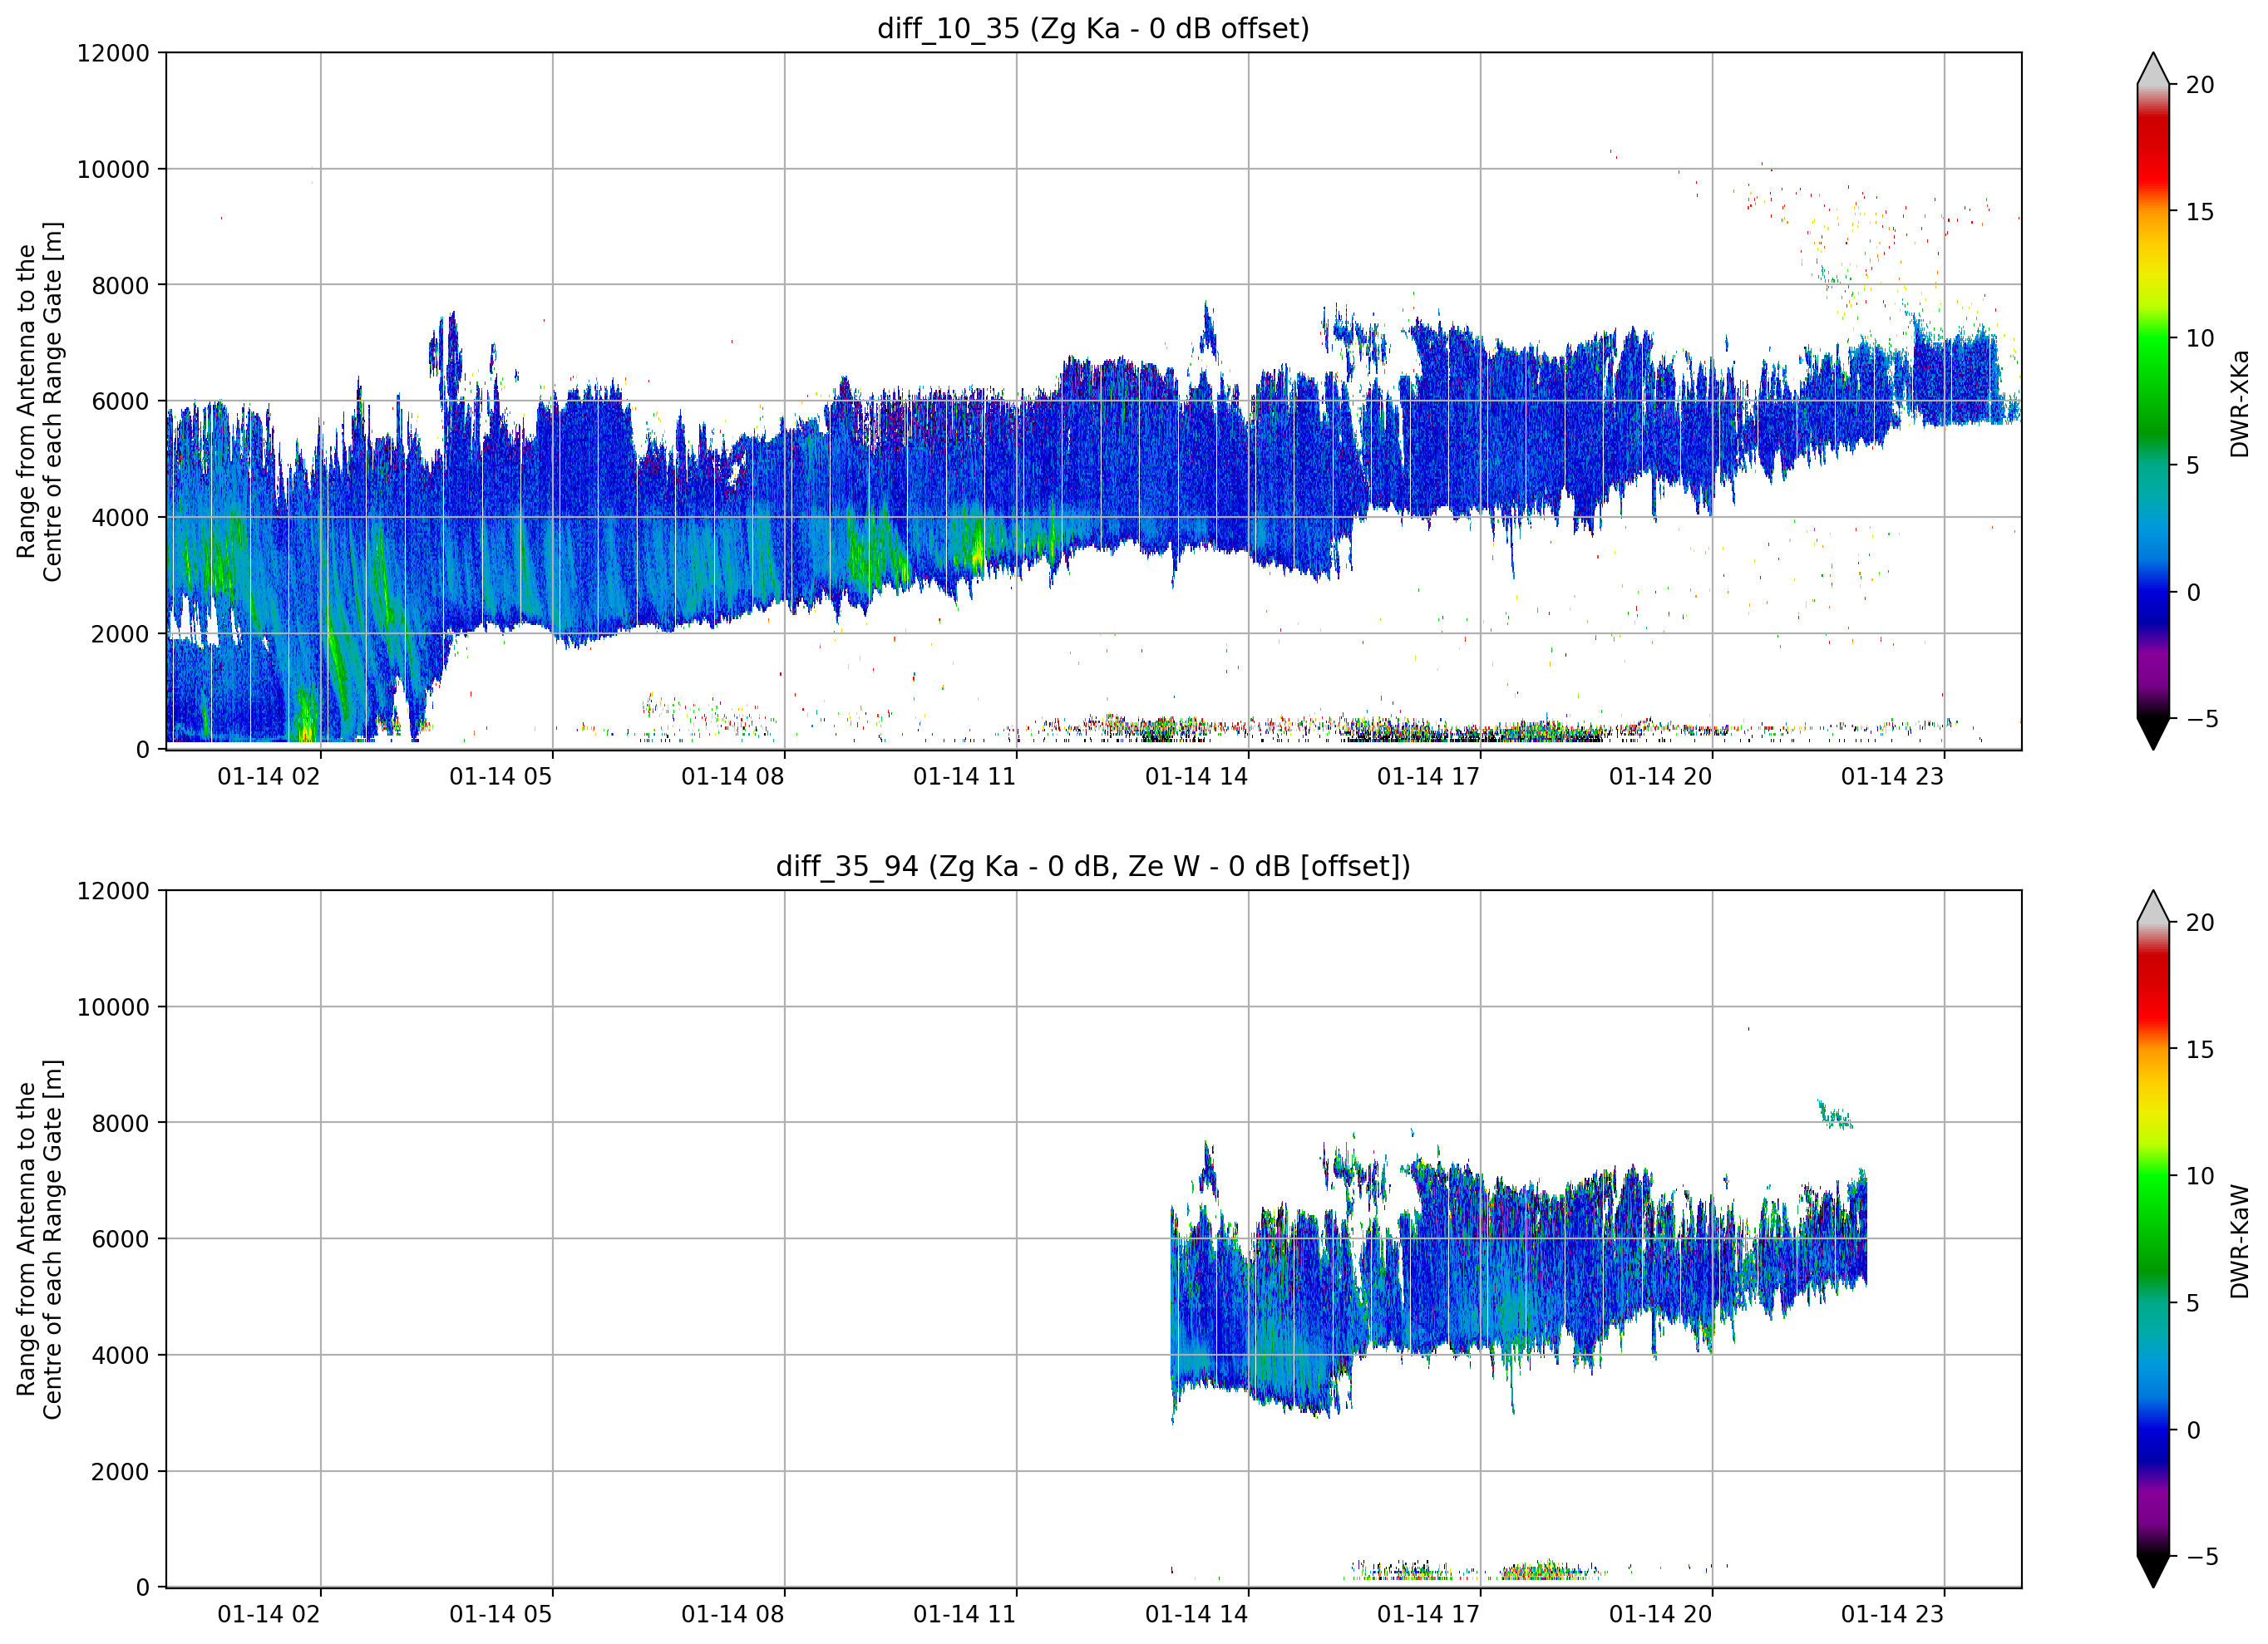Click the upper arrow of DWR-XKa colorbar
The width and height of the screenshot is (2268, 1644).
2153,68
